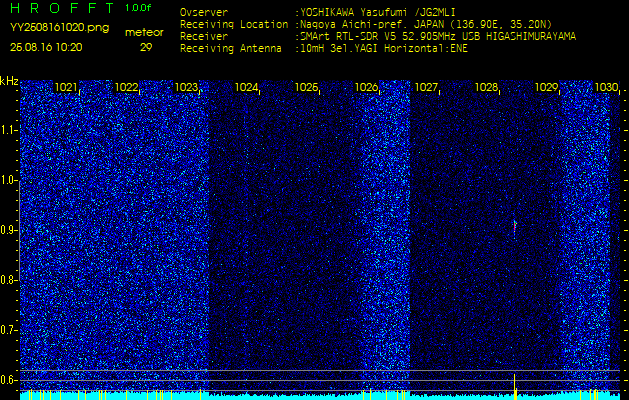Click the 0.7 kHz axis label
Viewport: 629px width, 400px height.
8,330
